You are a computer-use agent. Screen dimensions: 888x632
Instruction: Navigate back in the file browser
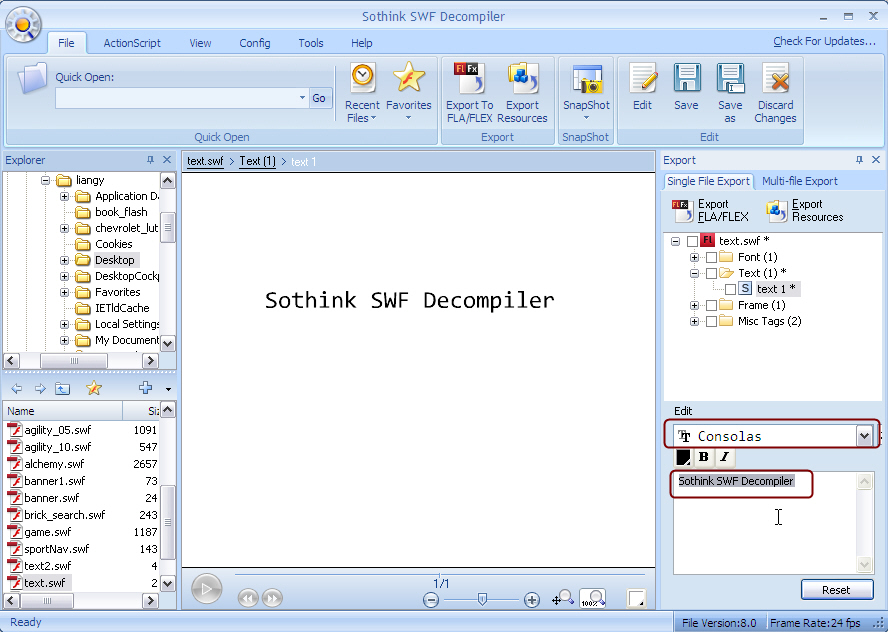click(x=17, y=388)
